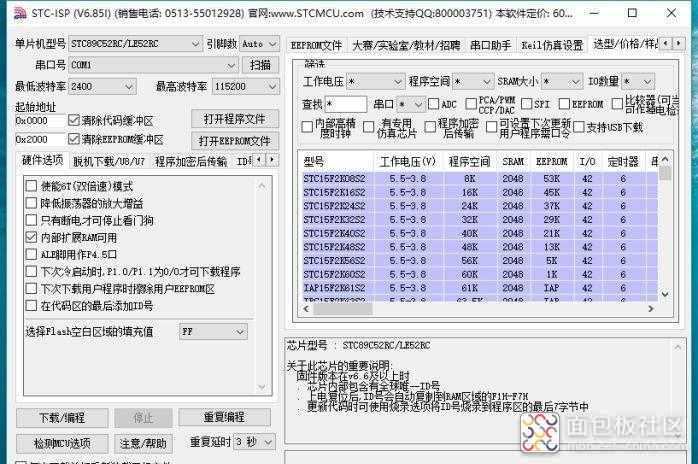Click hardware options list scroll down arrow
Viewport: 698px width, 464px height.
pos(262,387)
